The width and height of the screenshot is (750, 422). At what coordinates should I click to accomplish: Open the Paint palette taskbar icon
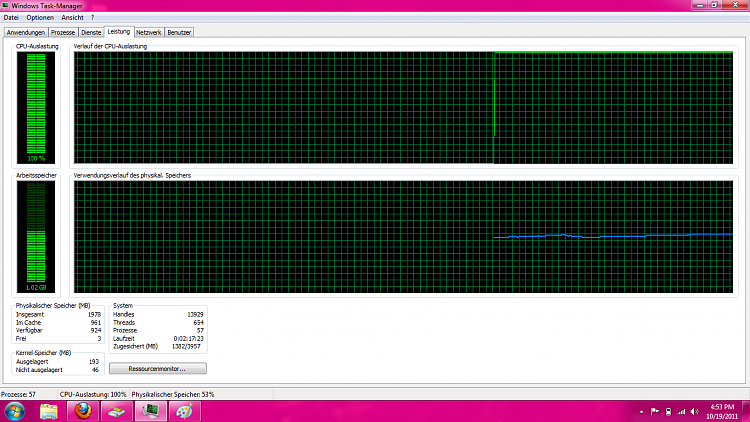(x=185, y=411)
